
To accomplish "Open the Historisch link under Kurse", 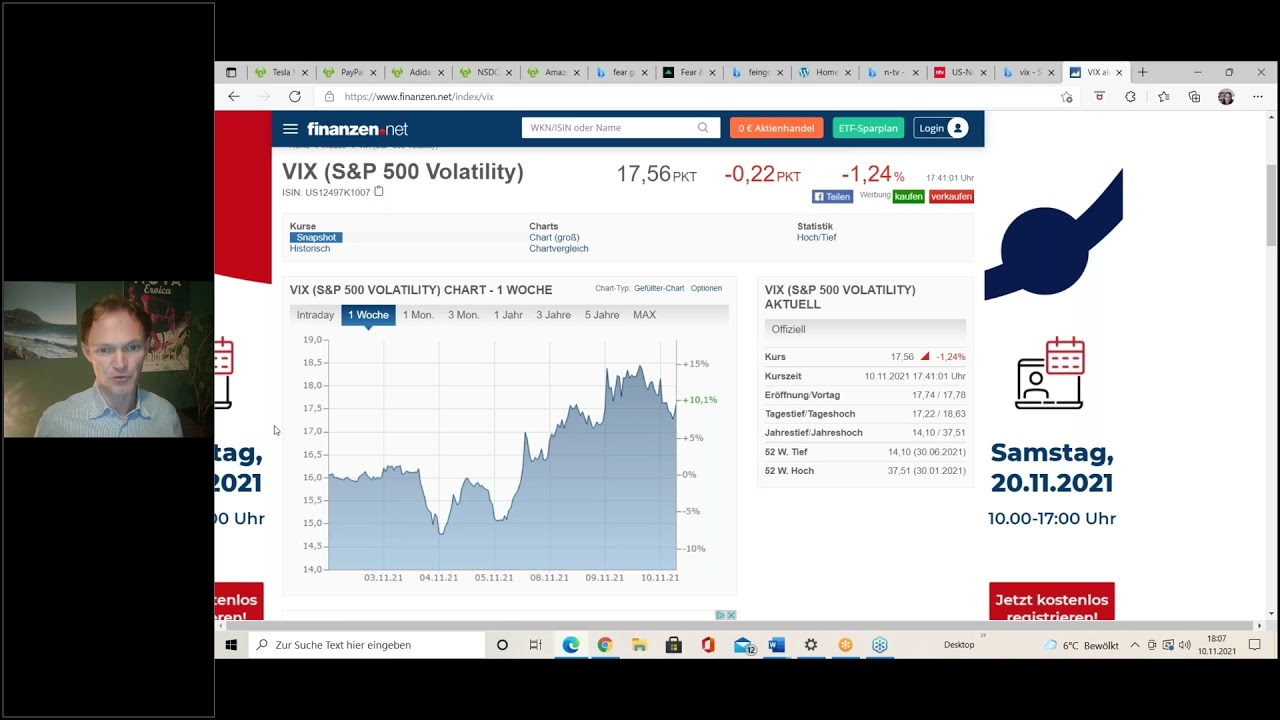I will [x=310, y=248].
